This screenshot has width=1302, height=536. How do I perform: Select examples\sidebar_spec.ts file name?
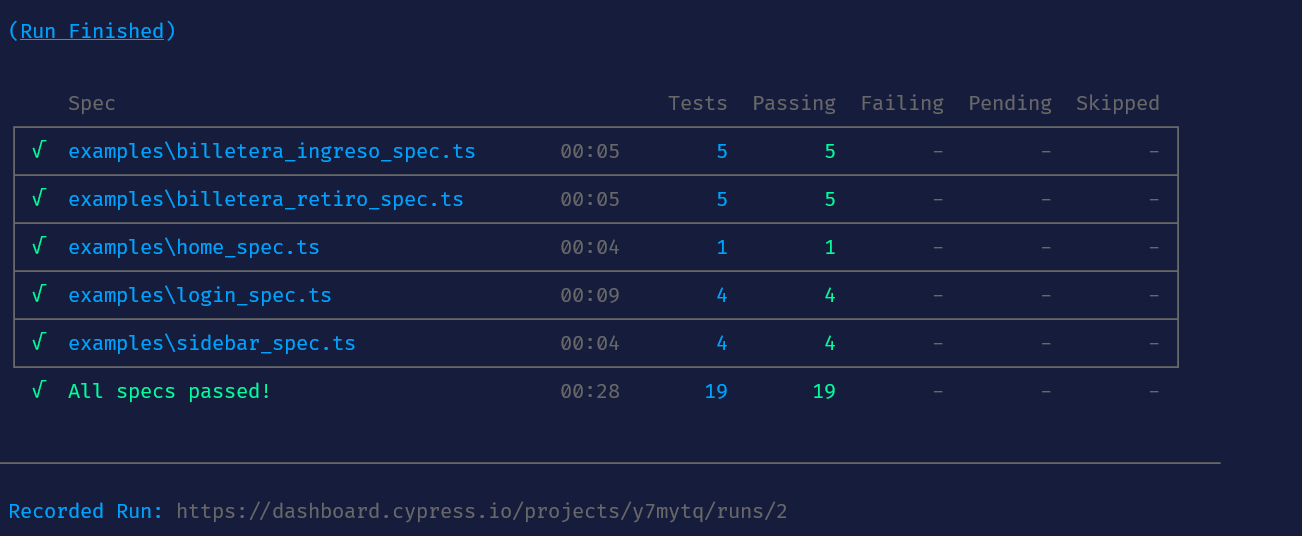tap(212, 343)
